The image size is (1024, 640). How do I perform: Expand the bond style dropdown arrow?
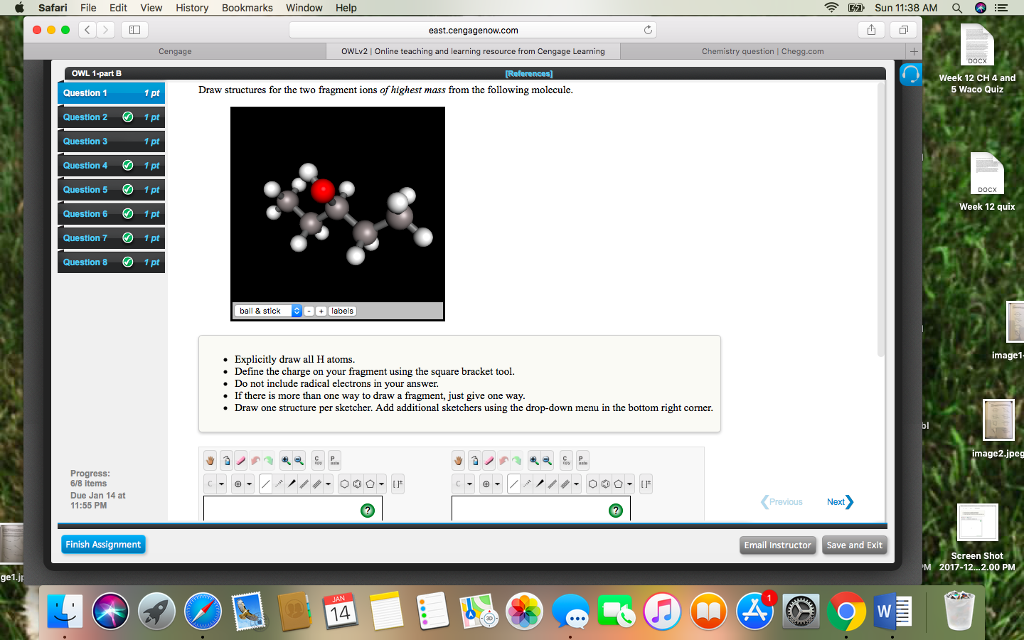coord(328,483)
